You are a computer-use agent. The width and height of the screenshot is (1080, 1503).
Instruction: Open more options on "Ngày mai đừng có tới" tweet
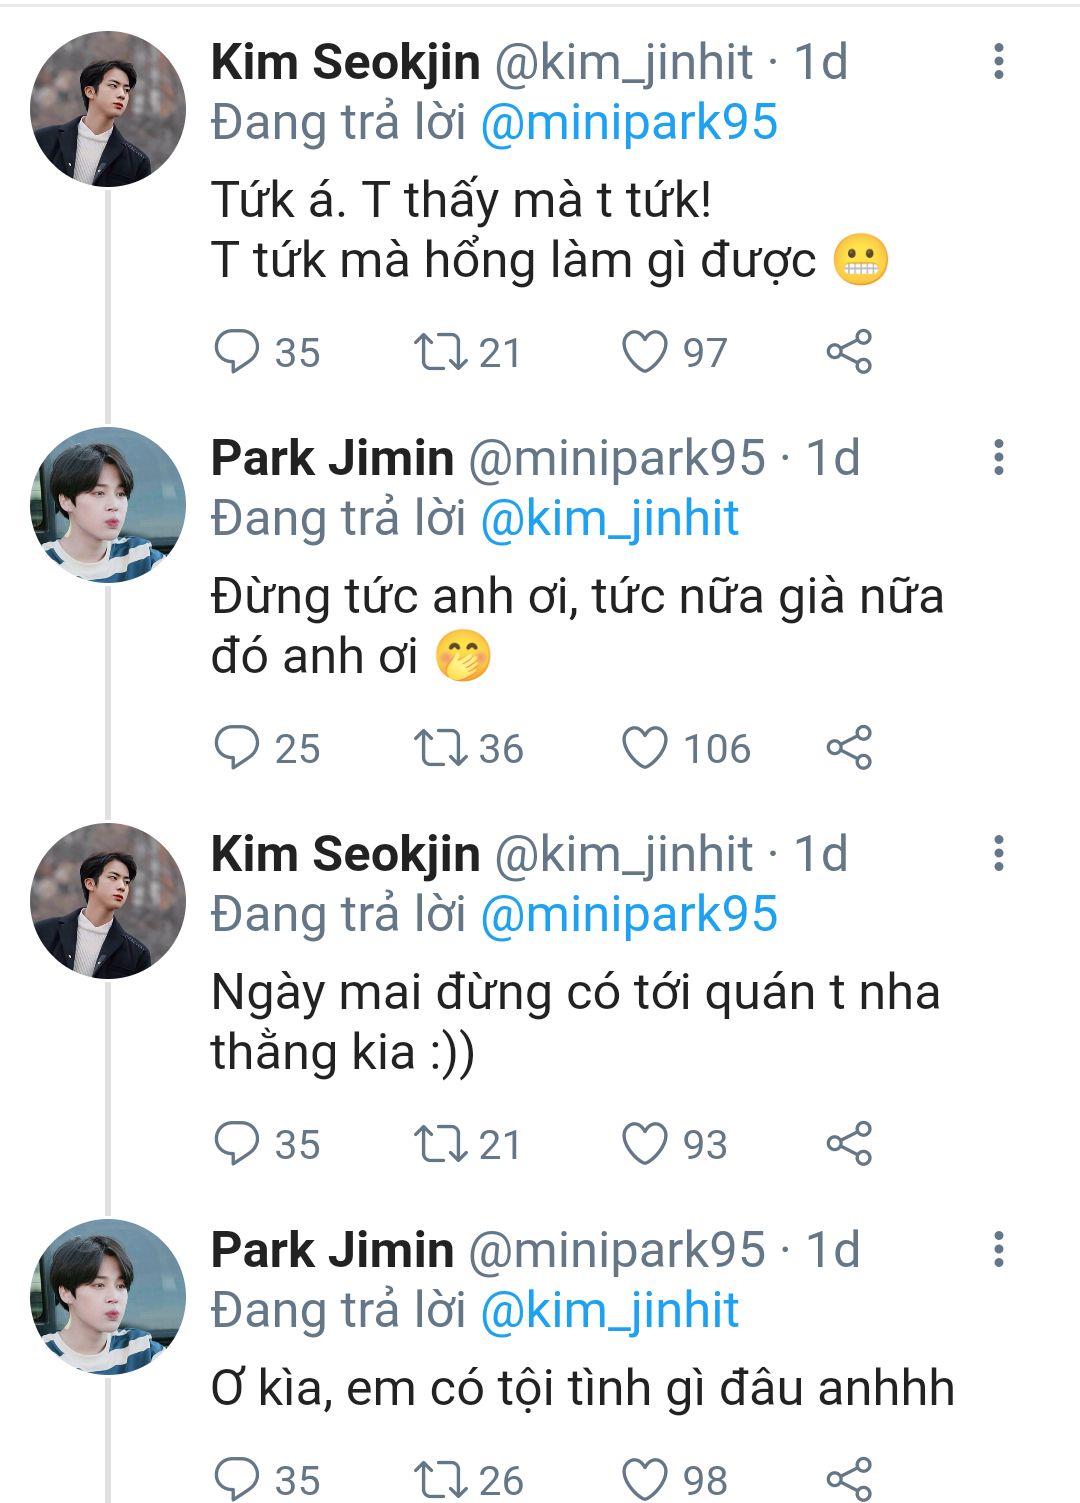tap(998, 854)
